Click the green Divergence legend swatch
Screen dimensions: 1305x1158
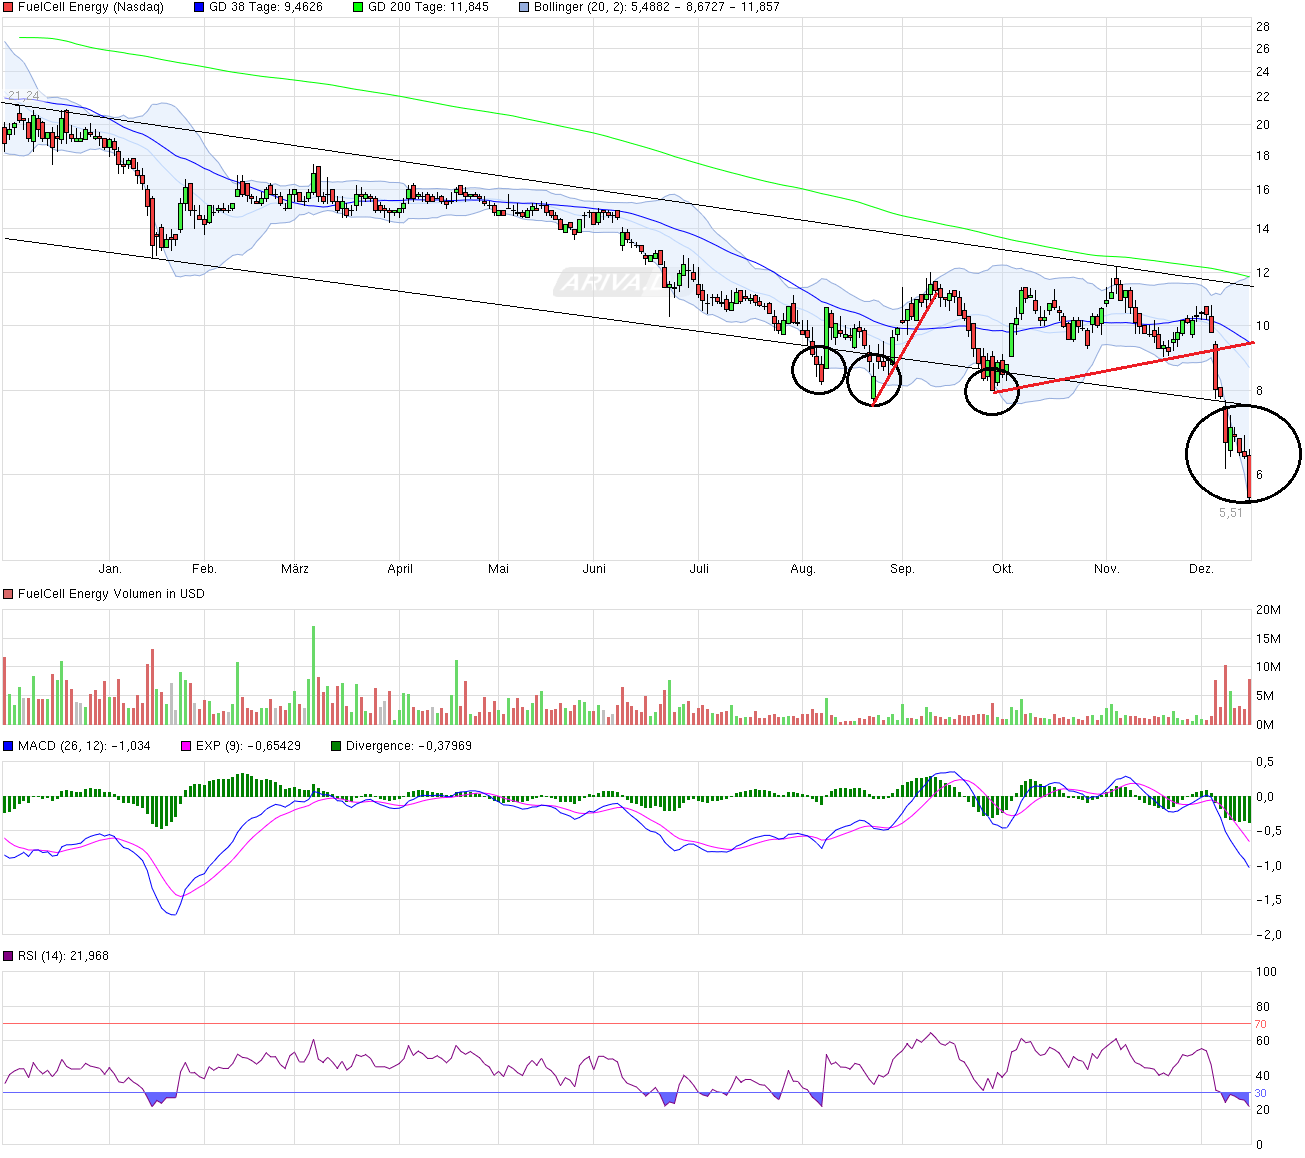point(336,746)
